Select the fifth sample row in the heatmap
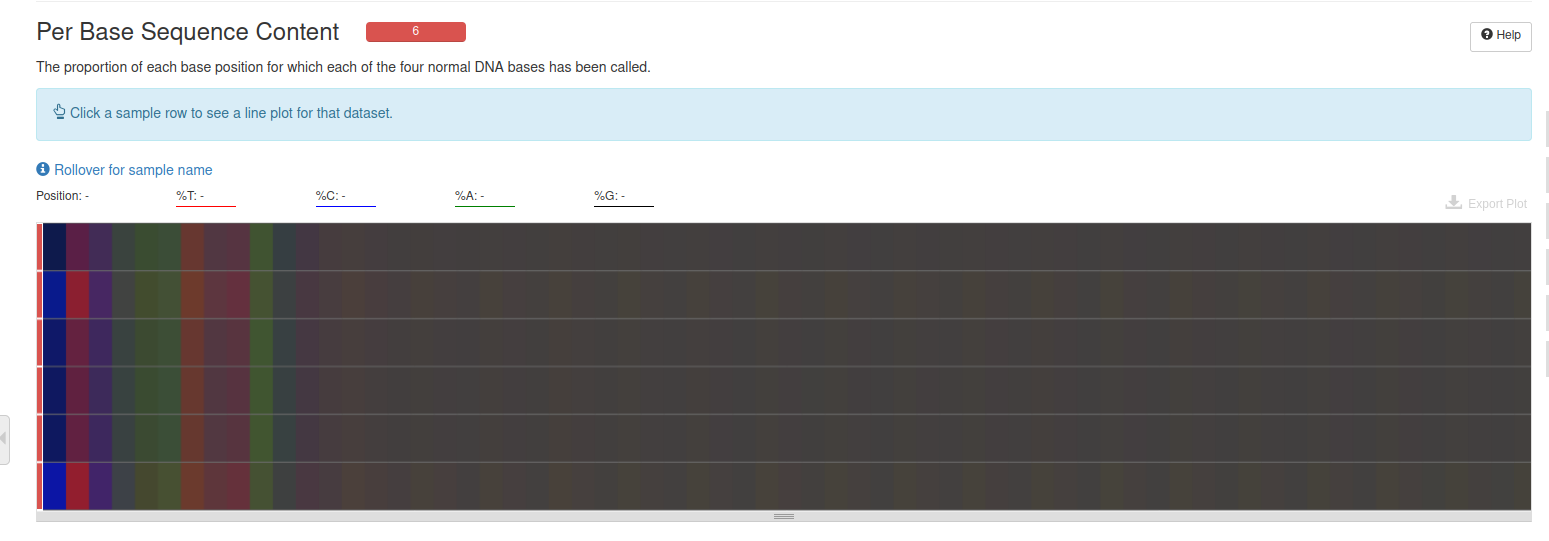Image resolution: width=1549 pixels, height=541 pixels. (784, 438)
